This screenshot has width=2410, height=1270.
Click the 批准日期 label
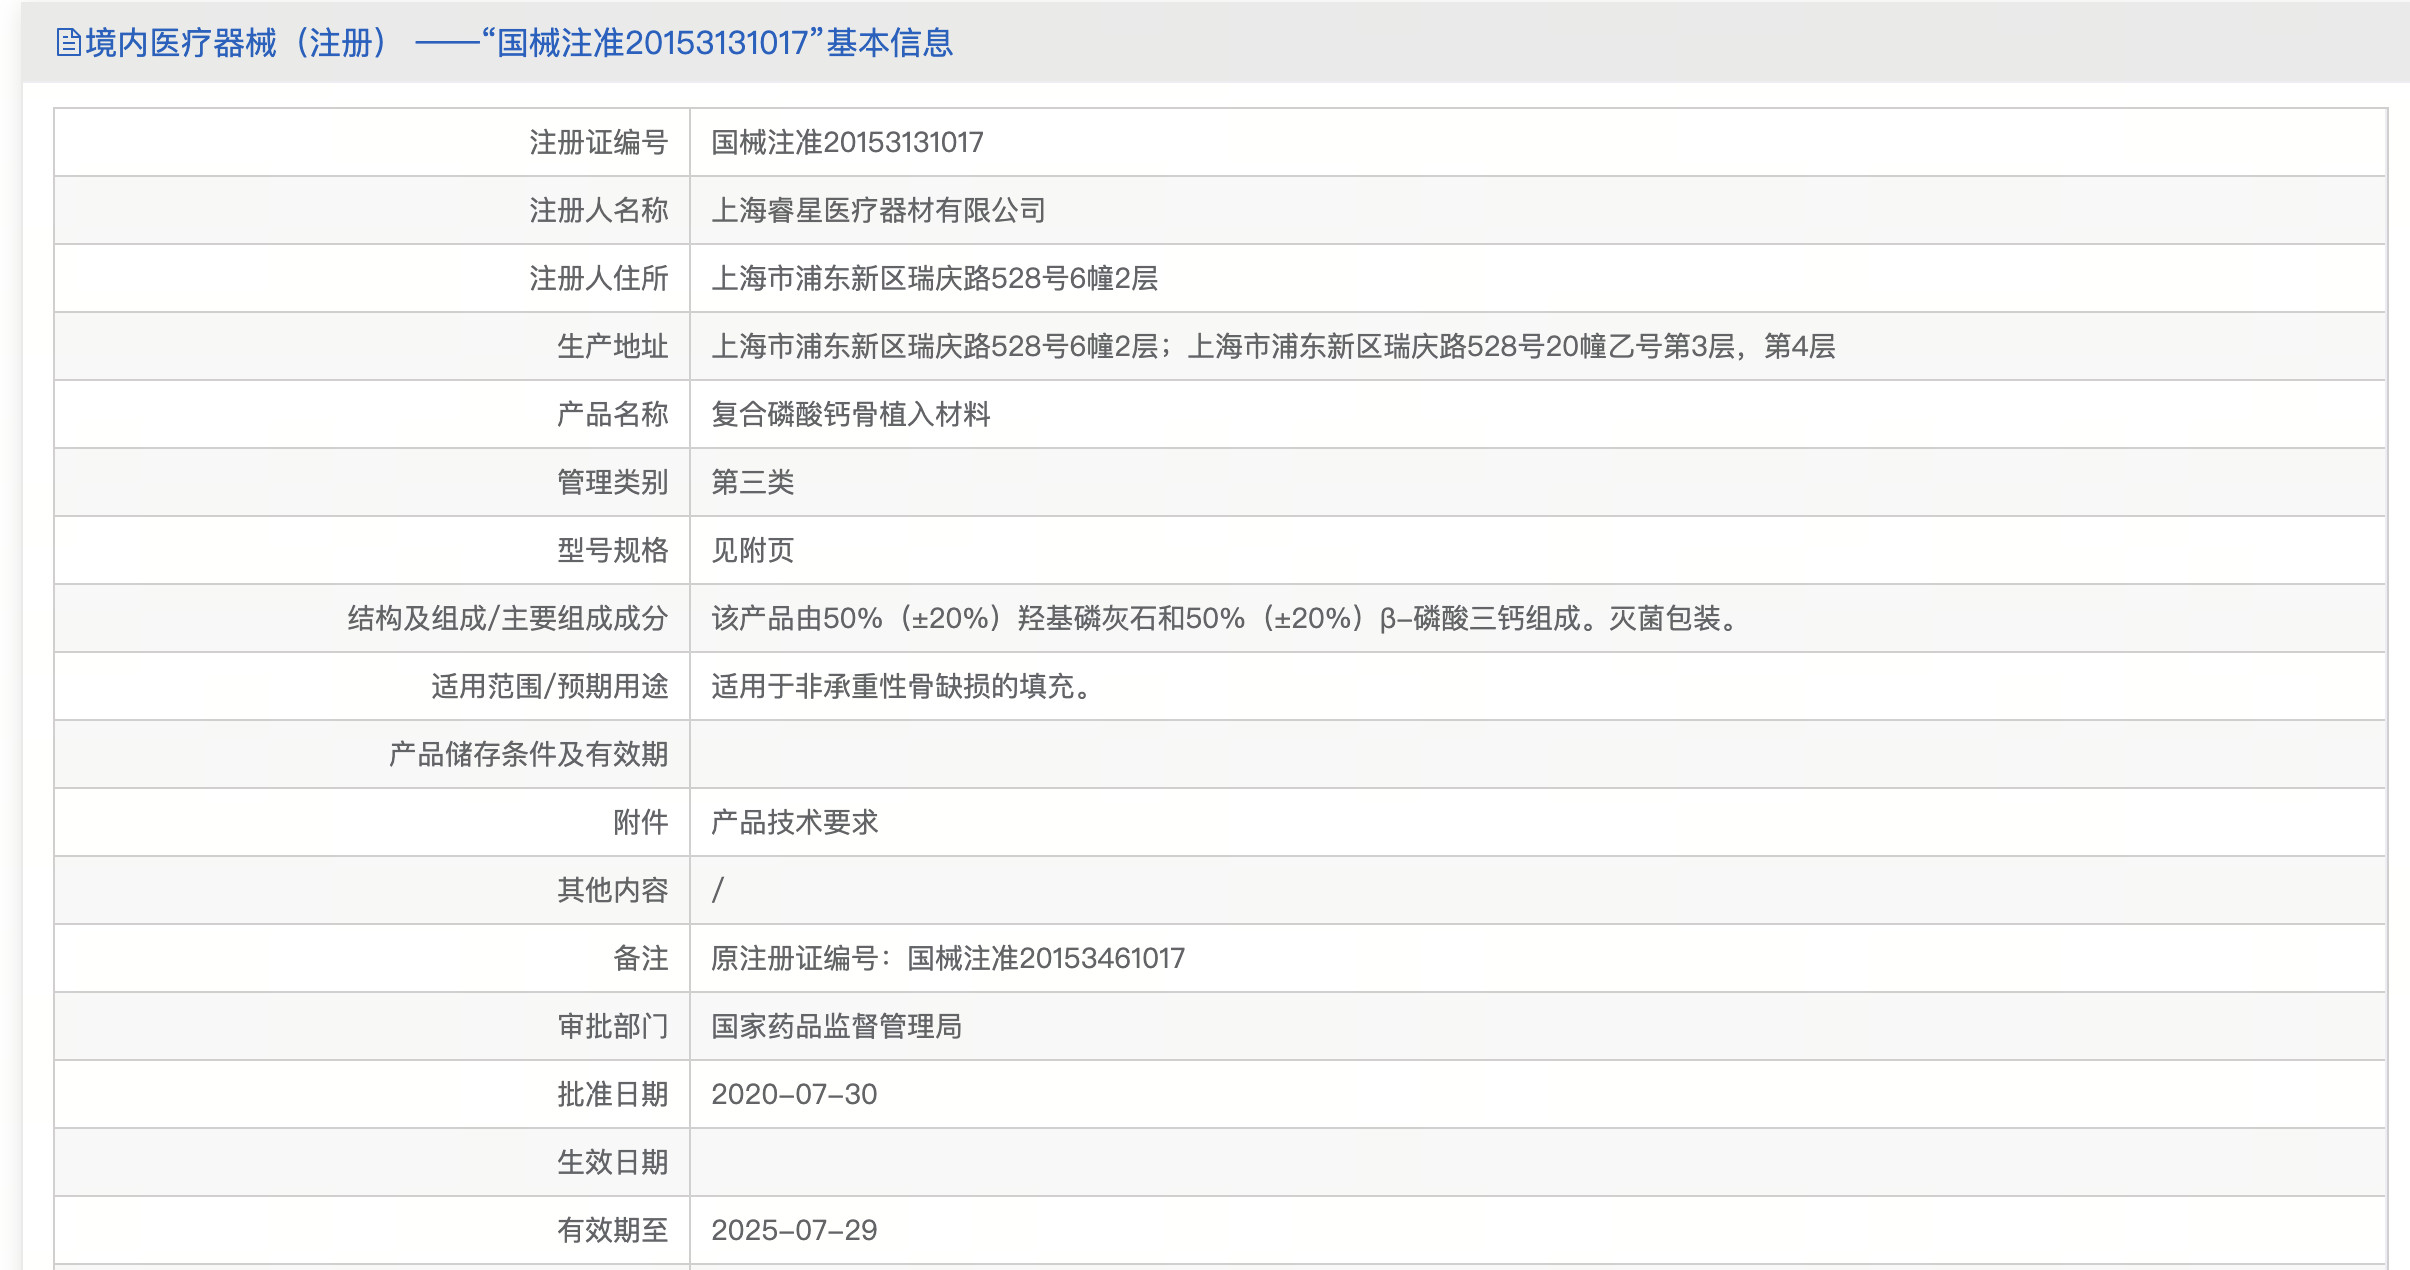pyautogui.click(x=613, y=1094)
